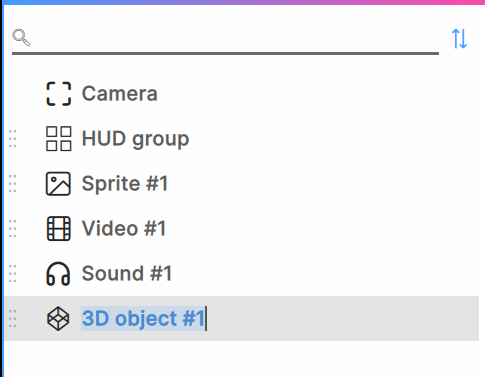Click the 3D object cube icon
This screenshot has height=377, width=485.
point(58,319)
